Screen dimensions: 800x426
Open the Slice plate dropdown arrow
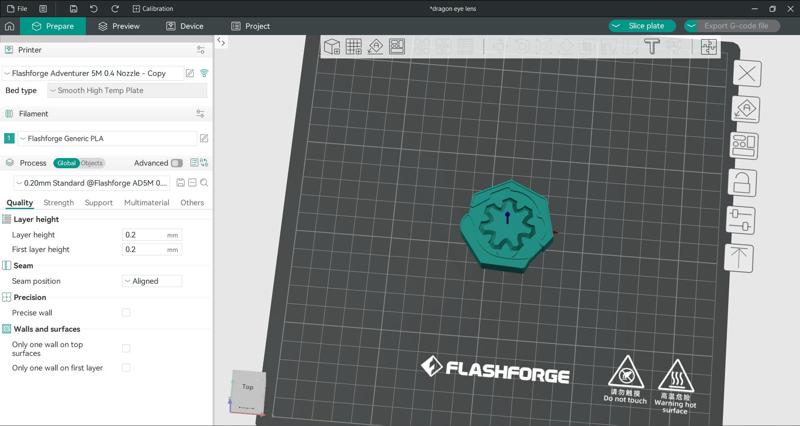pyautogui.click(x=616, y=26)
